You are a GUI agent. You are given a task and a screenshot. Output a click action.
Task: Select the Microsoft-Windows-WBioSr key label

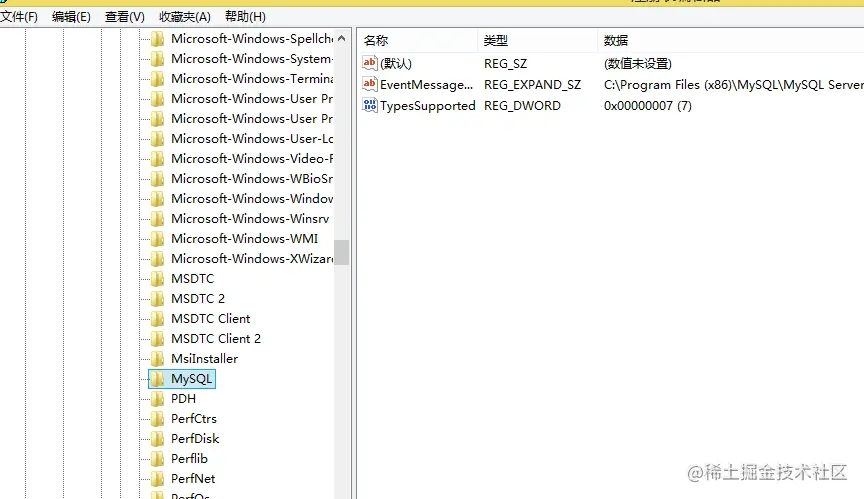tap(252, 178)
